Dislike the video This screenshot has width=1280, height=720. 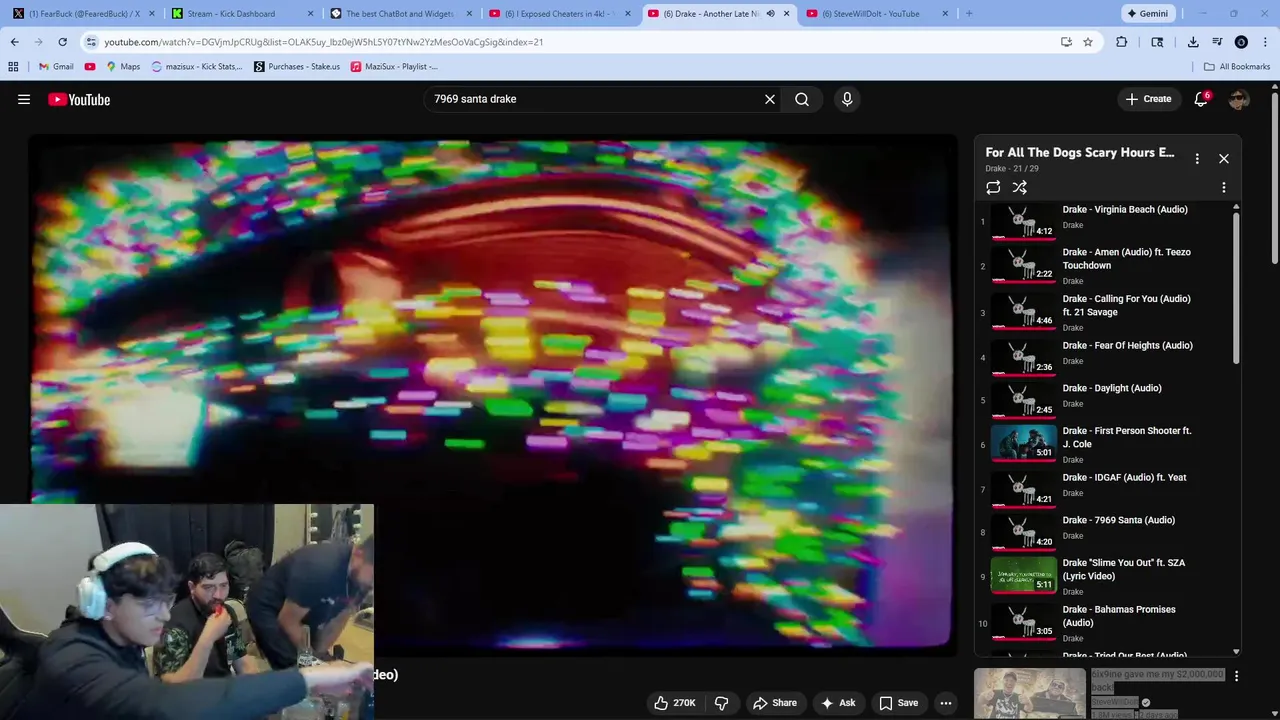pos(721,703)
